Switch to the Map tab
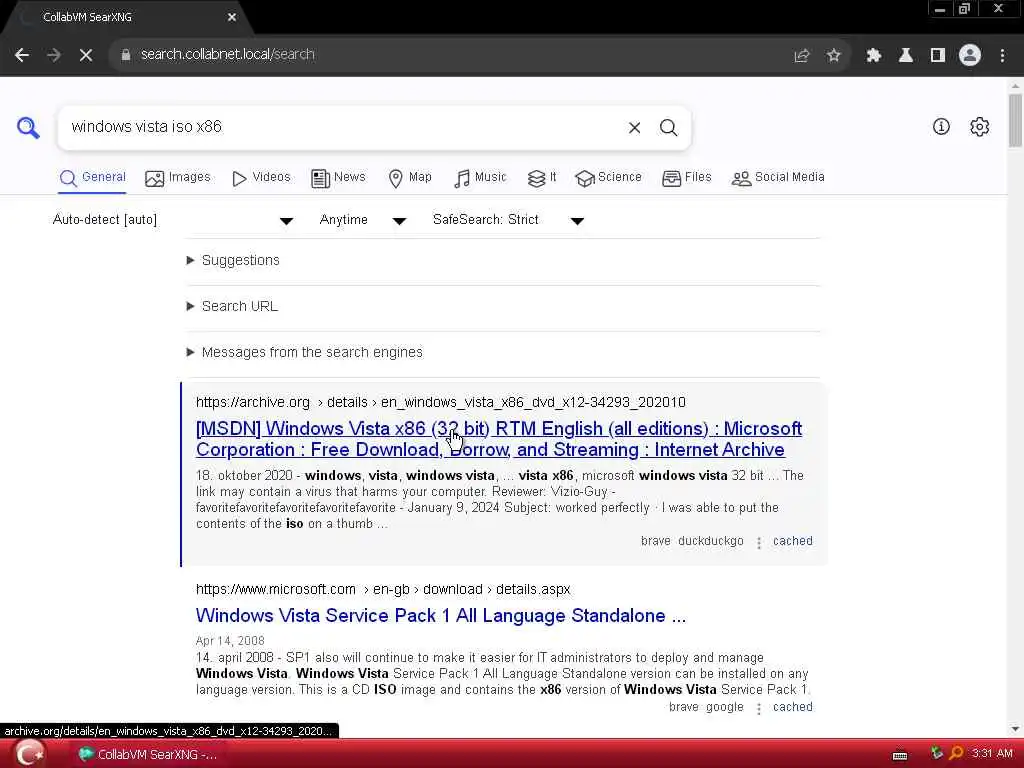 [x=409, y=178]
